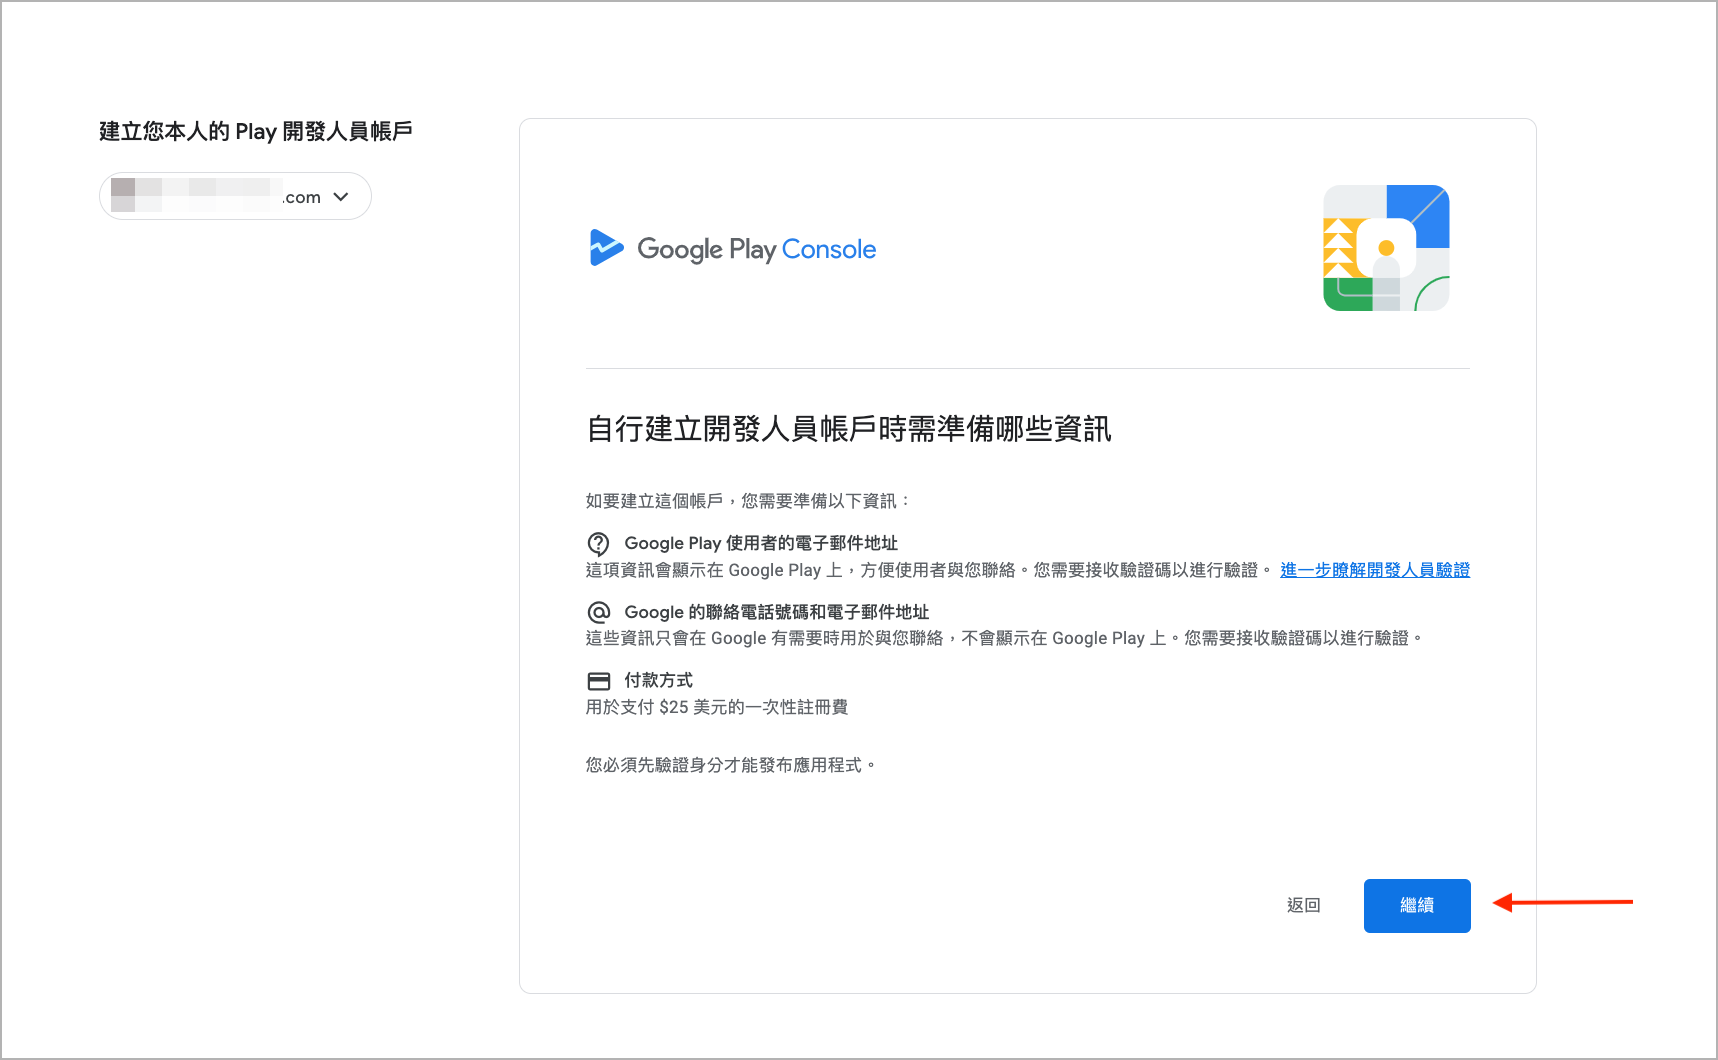1718x1060 pixels.
Task: Click the description starting 這項資訊會顯示在 Google Play 上
Action: (x=928, y=570)
